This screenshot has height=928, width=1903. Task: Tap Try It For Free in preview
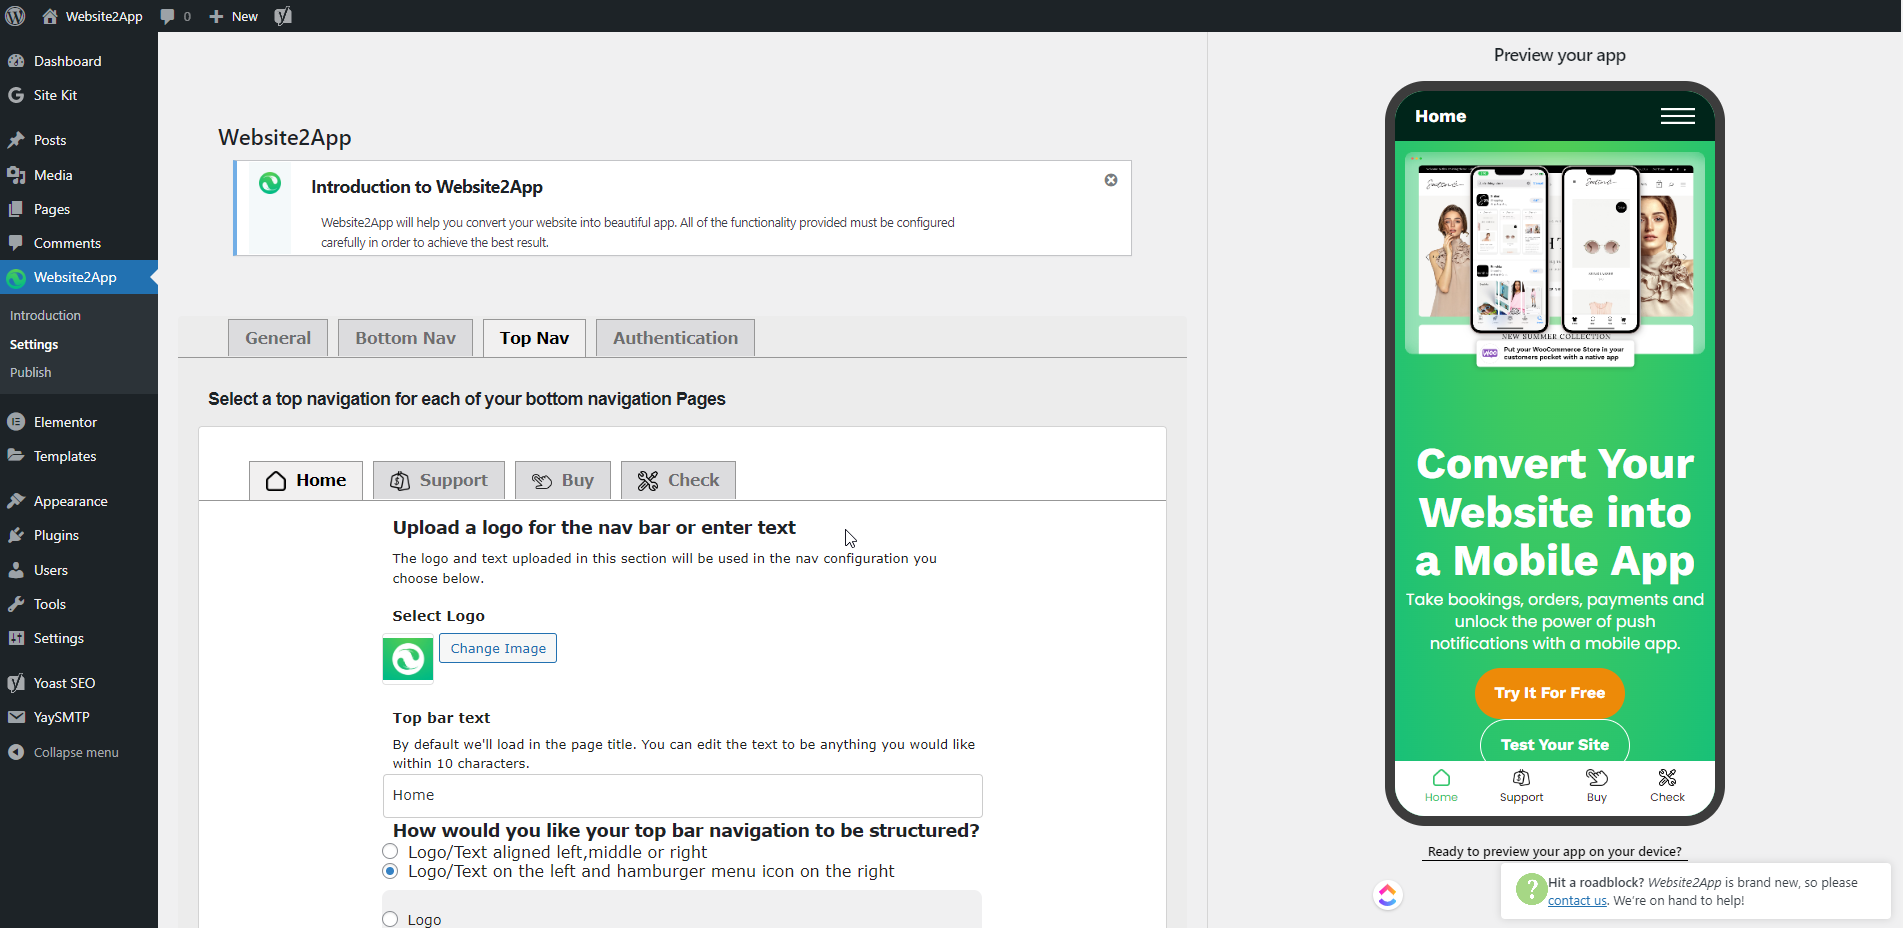coord(1550,693)
